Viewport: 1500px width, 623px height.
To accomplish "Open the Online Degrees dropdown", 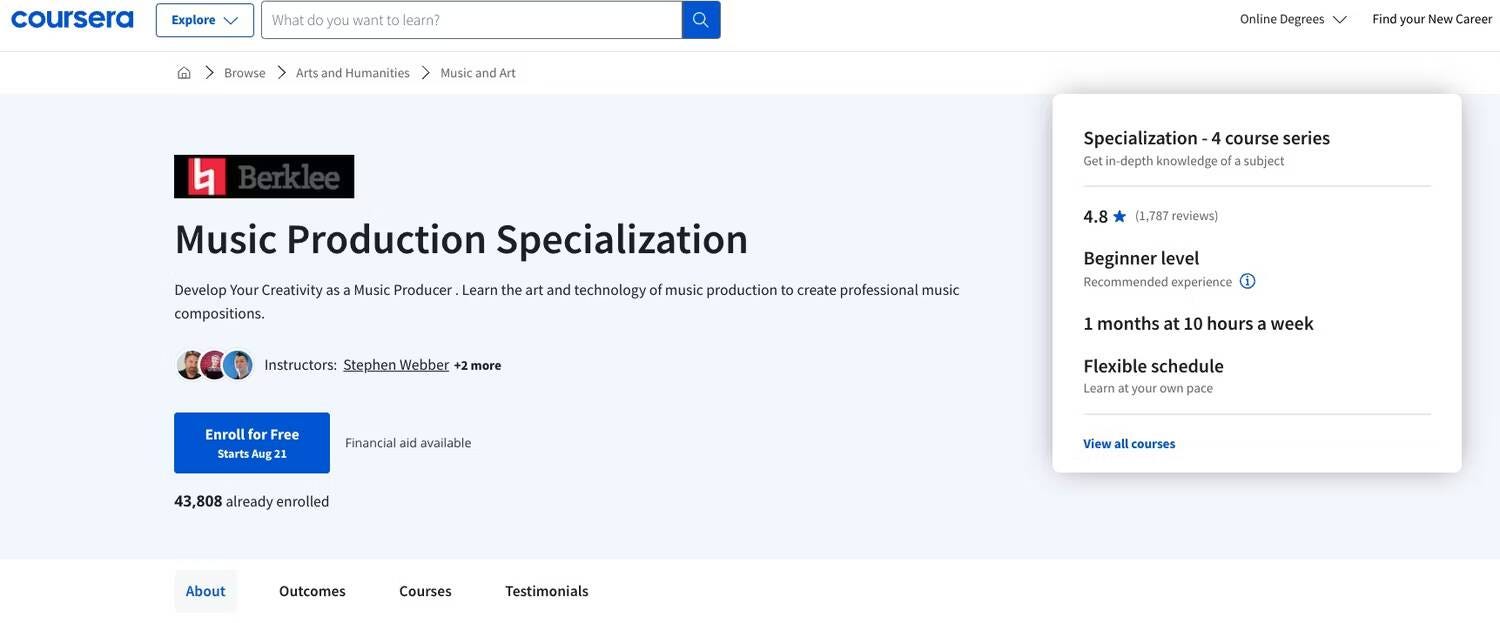I will pos(1293,19).
